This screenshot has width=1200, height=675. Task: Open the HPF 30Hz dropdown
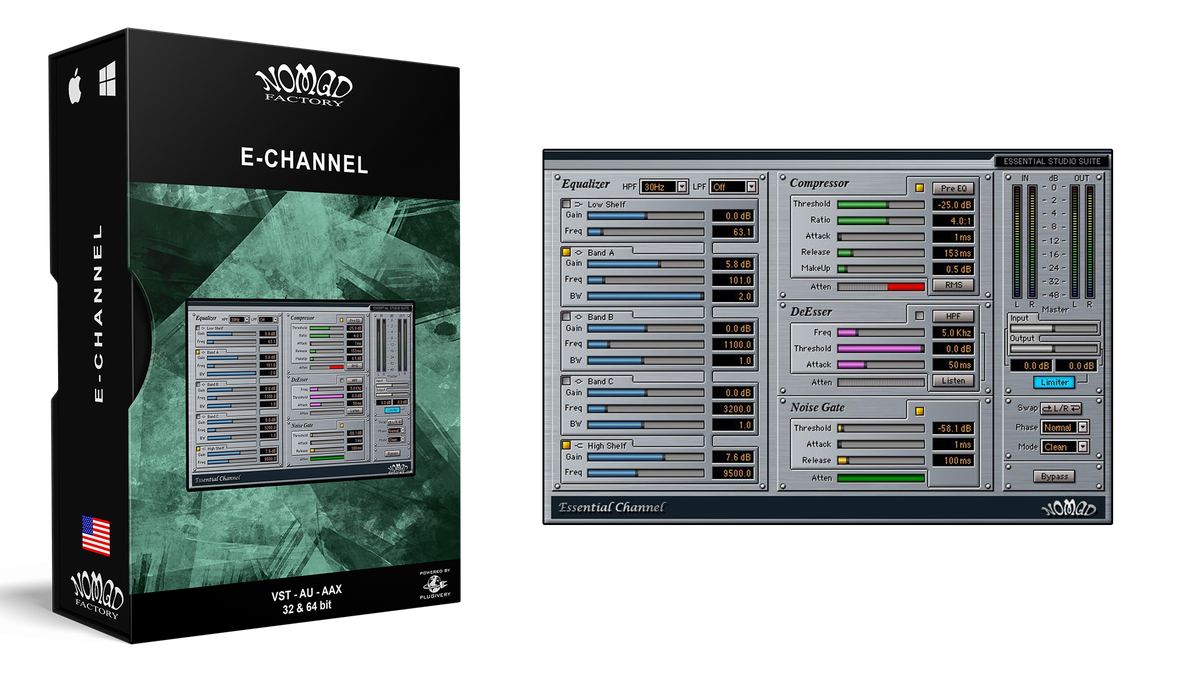coord(665,186)
